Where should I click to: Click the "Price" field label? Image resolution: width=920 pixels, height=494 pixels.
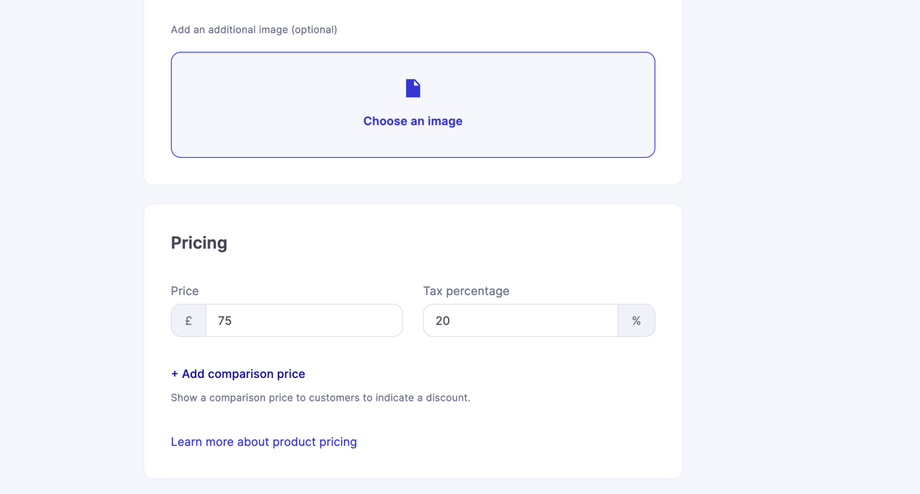185,291
